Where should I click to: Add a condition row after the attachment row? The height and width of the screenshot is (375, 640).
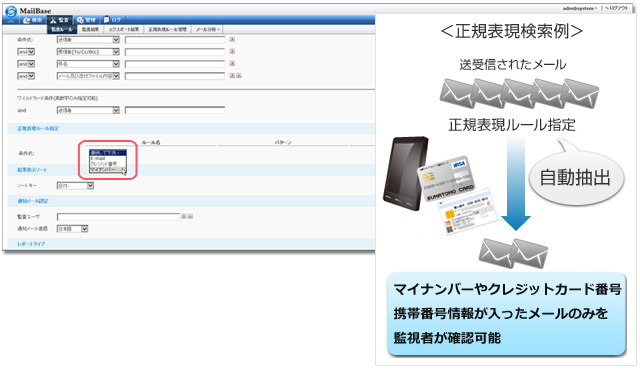(x=239, y=76)
